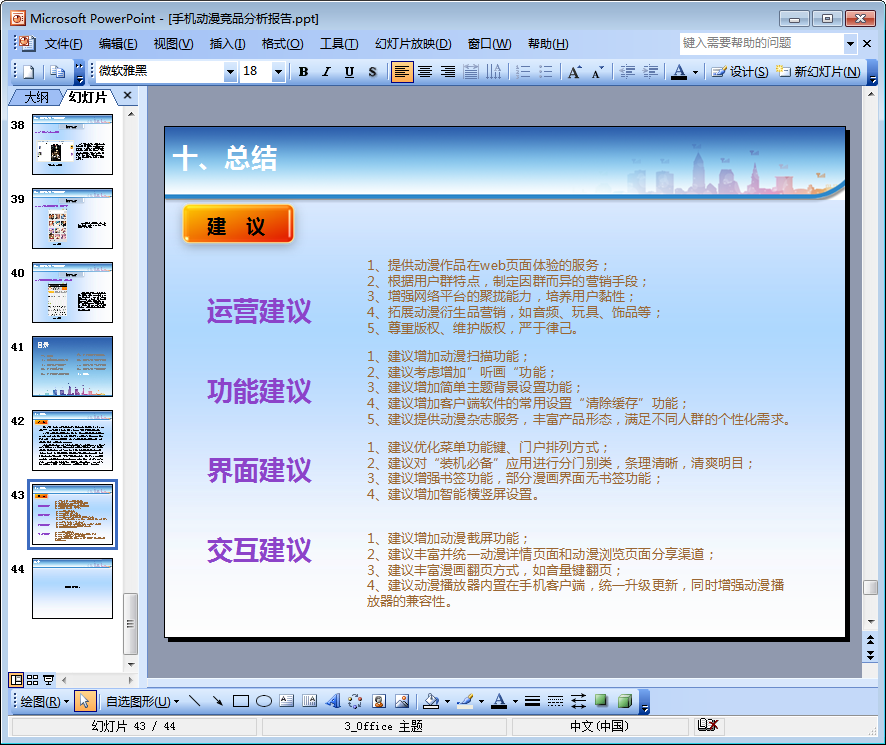Select slide 38 thumbnail
886x745 pixels.
click(72, 144)
